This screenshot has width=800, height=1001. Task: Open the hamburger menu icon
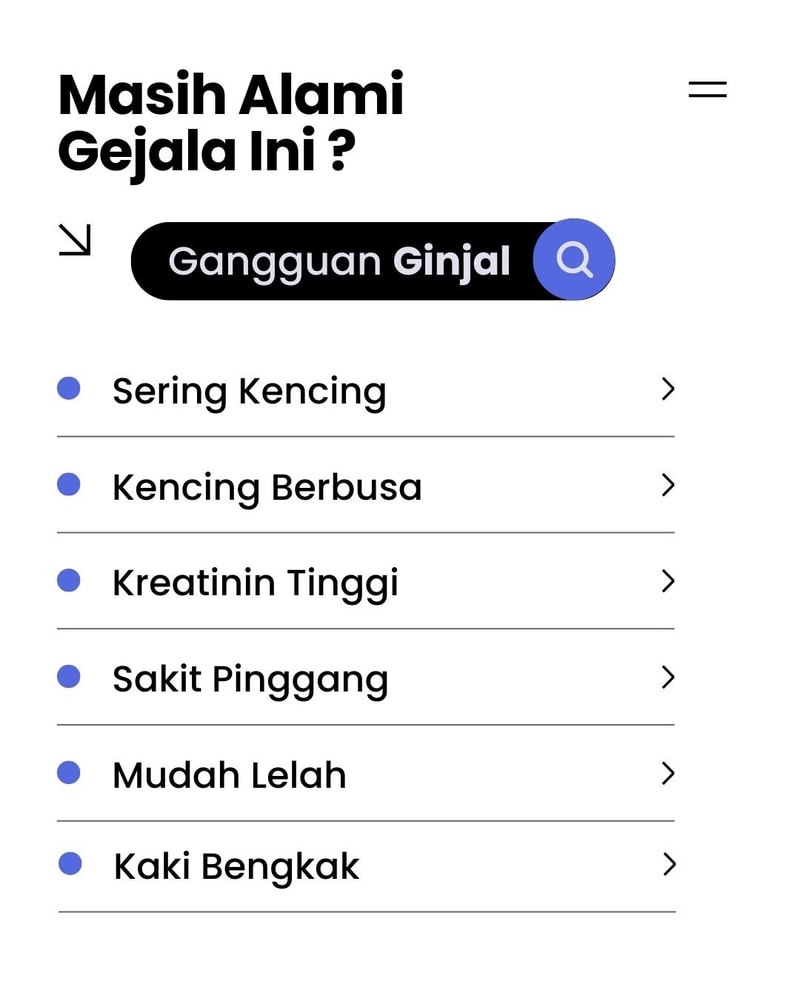click(x=707, y=89)
